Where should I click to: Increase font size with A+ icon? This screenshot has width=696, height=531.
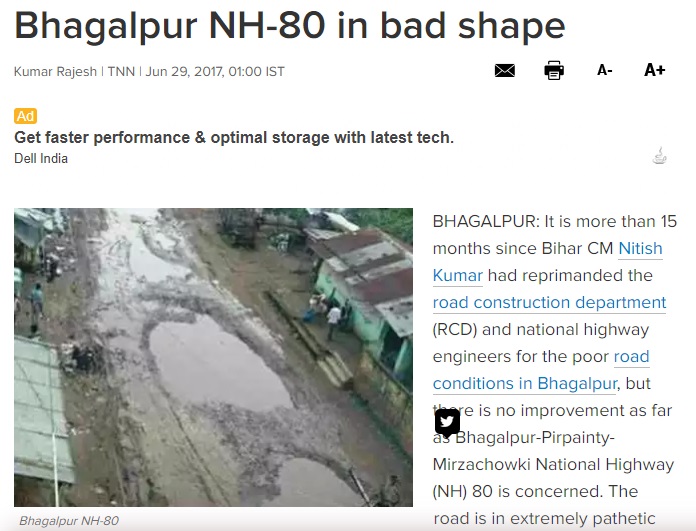655,70
